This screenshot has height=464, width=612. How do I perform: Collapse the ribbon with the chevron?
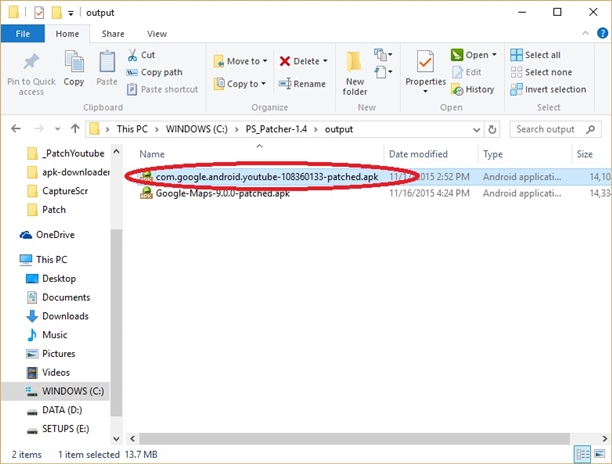tap(585, 34)
